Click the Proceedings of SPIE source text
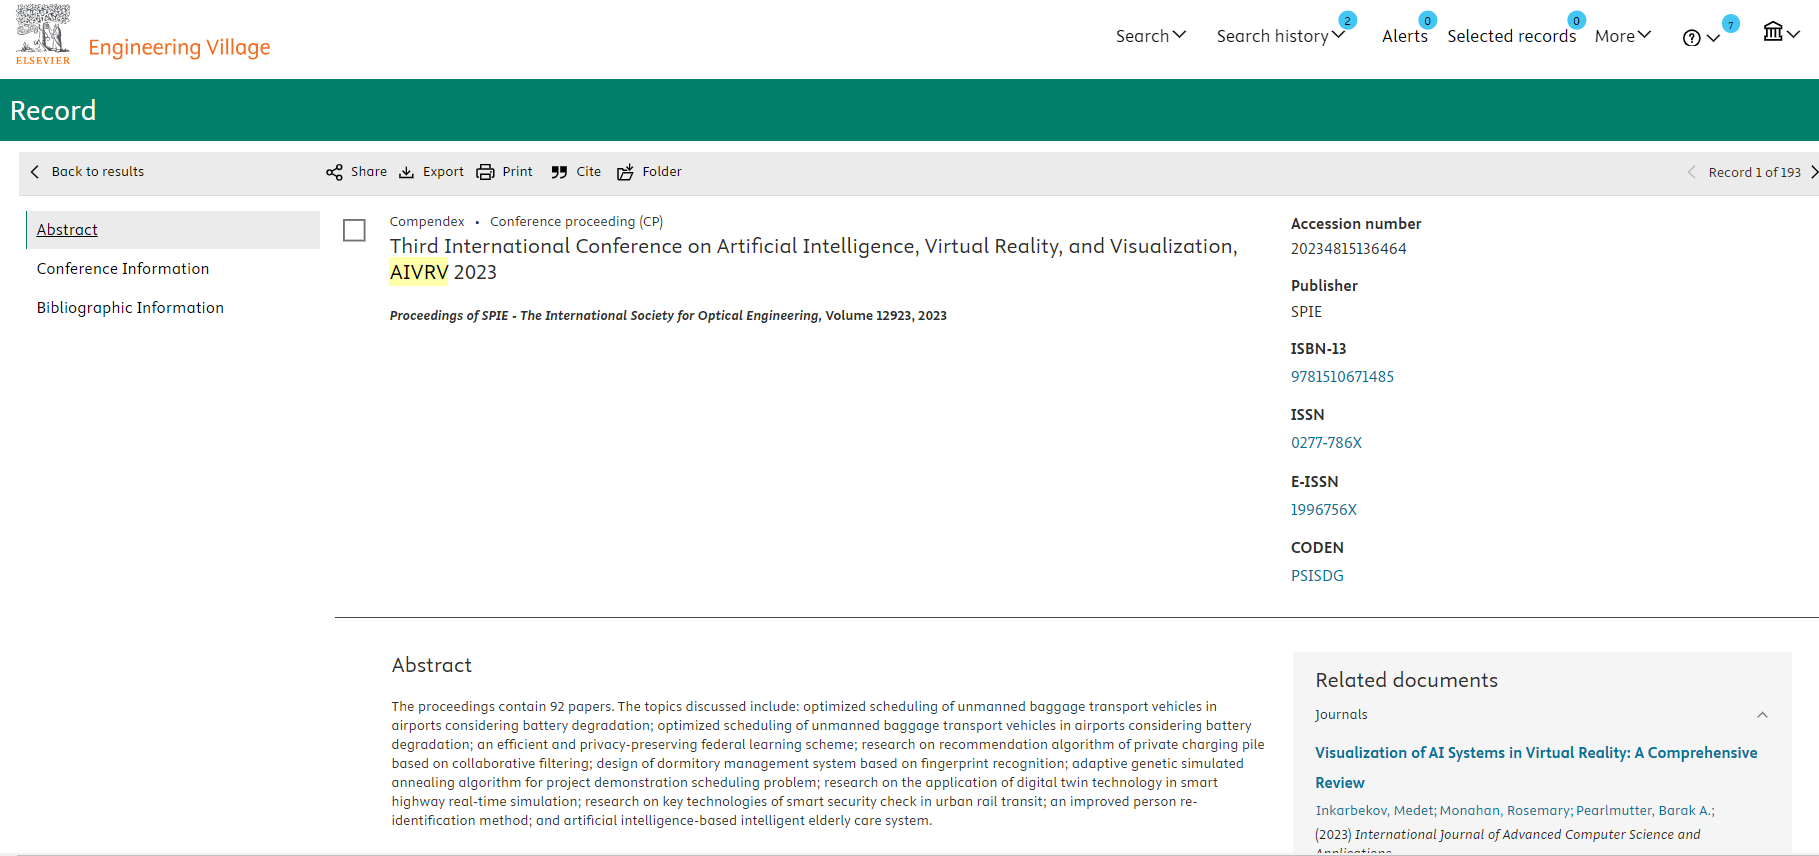The width and height of the screenshot is (1819, 856). [x=668, y=316]
